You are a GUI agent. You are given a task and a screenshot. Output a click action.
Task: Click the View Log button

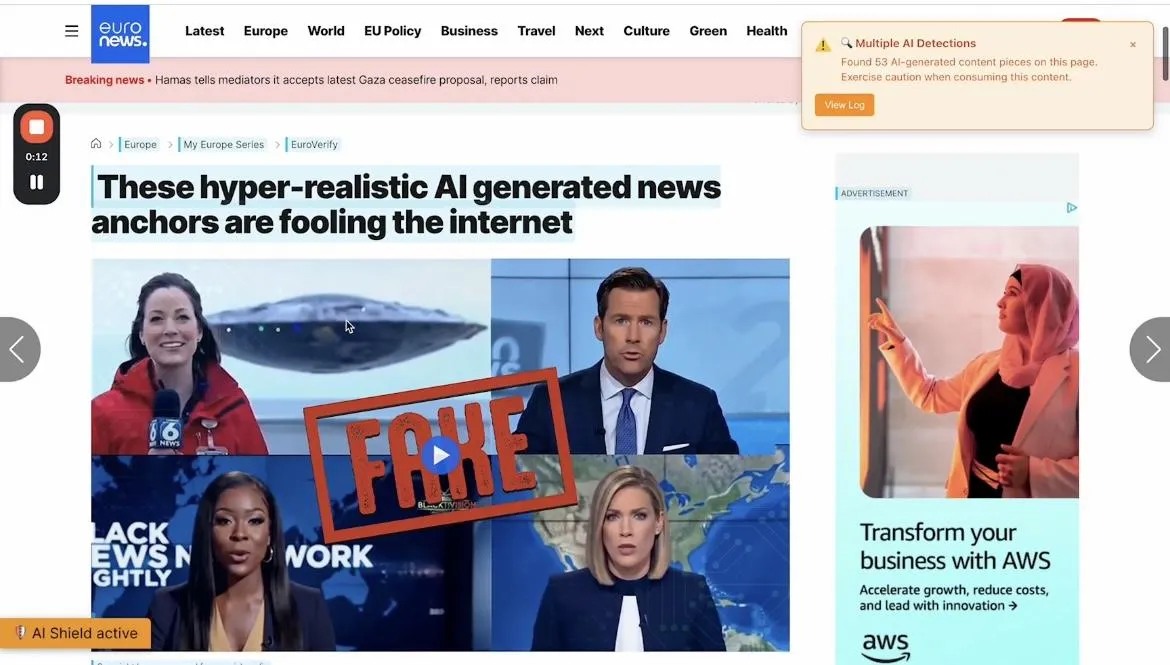844,105
